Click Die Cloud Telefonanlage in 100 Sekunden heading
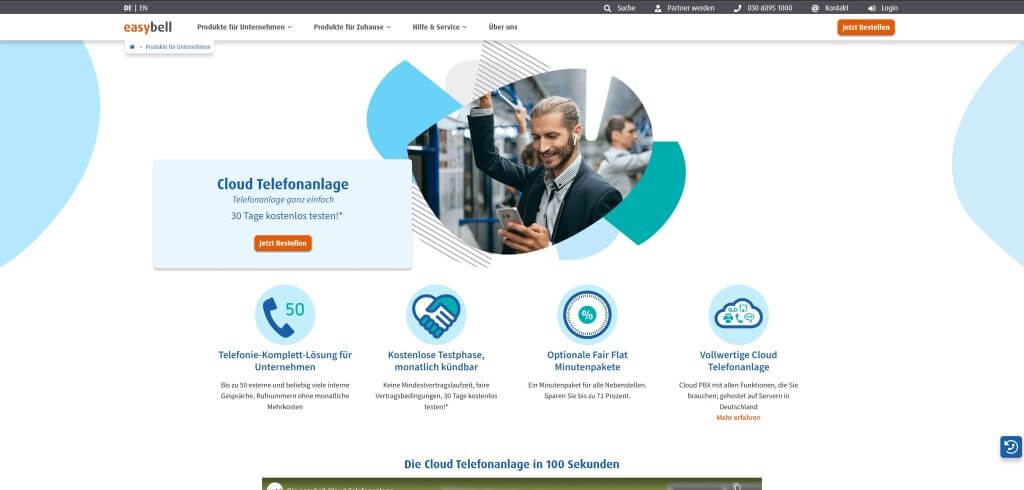 (x=511, y=465)
